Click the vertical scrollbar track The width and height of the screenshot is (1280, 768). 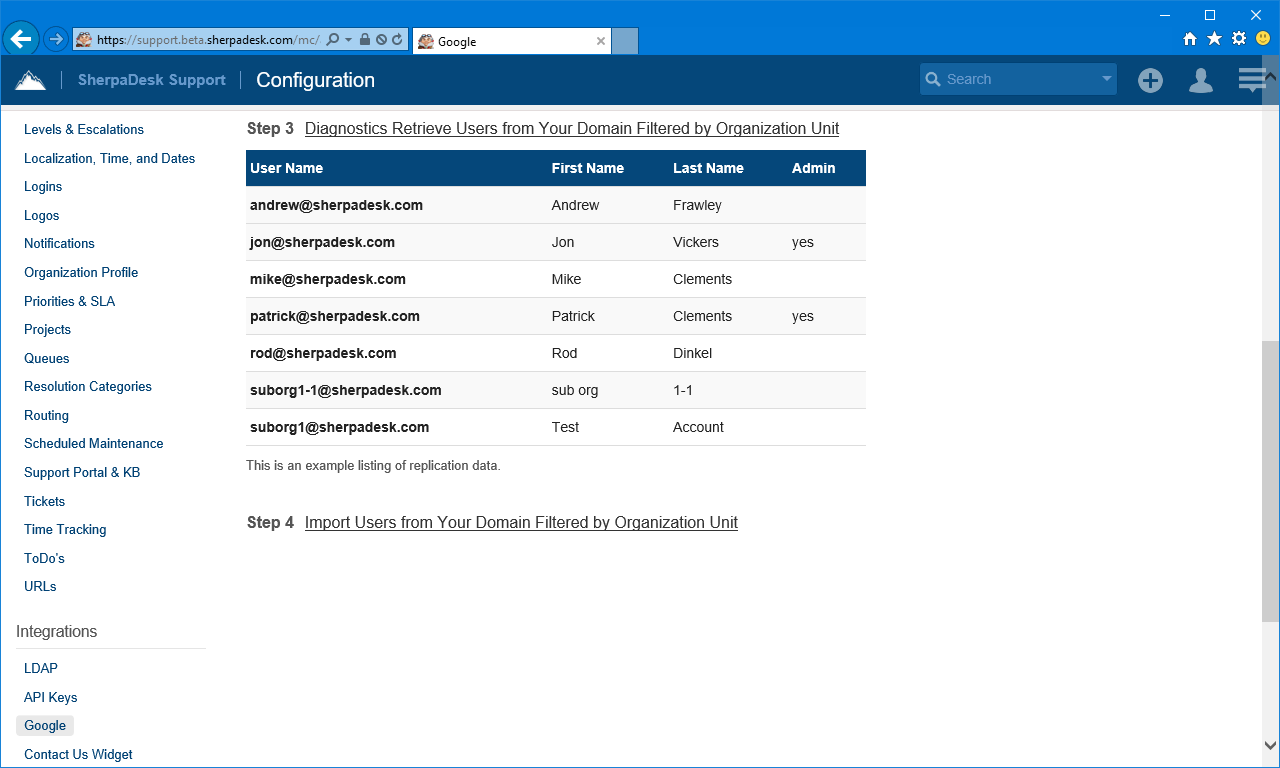click(1271, 550)
